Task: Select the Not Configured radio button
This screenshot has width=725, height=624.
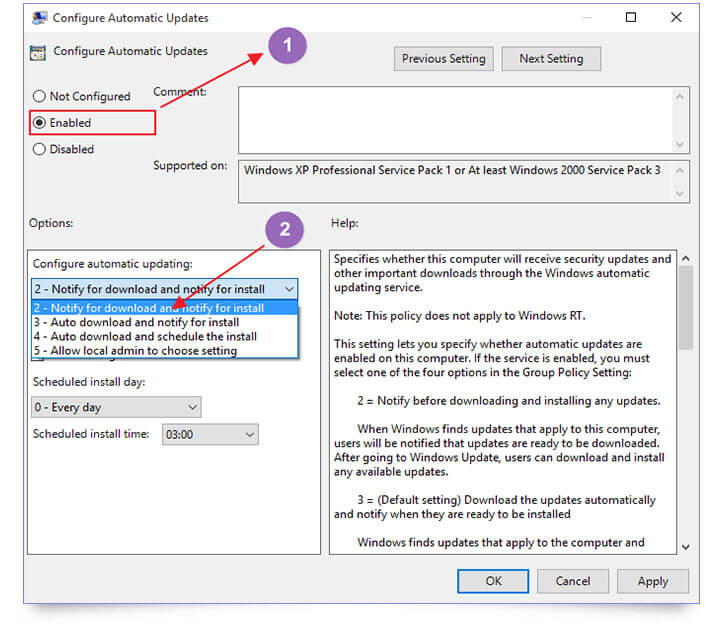Action: tap(39, 96)
